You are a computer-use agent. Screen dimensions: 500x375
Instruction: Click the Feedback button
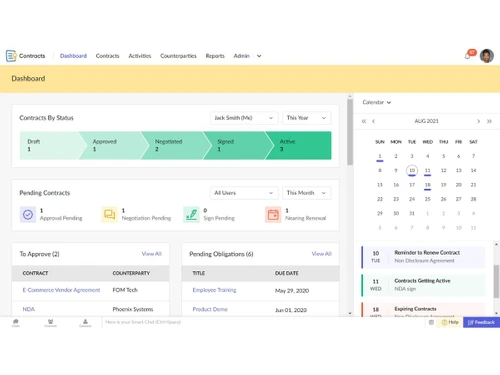[481, 322]
